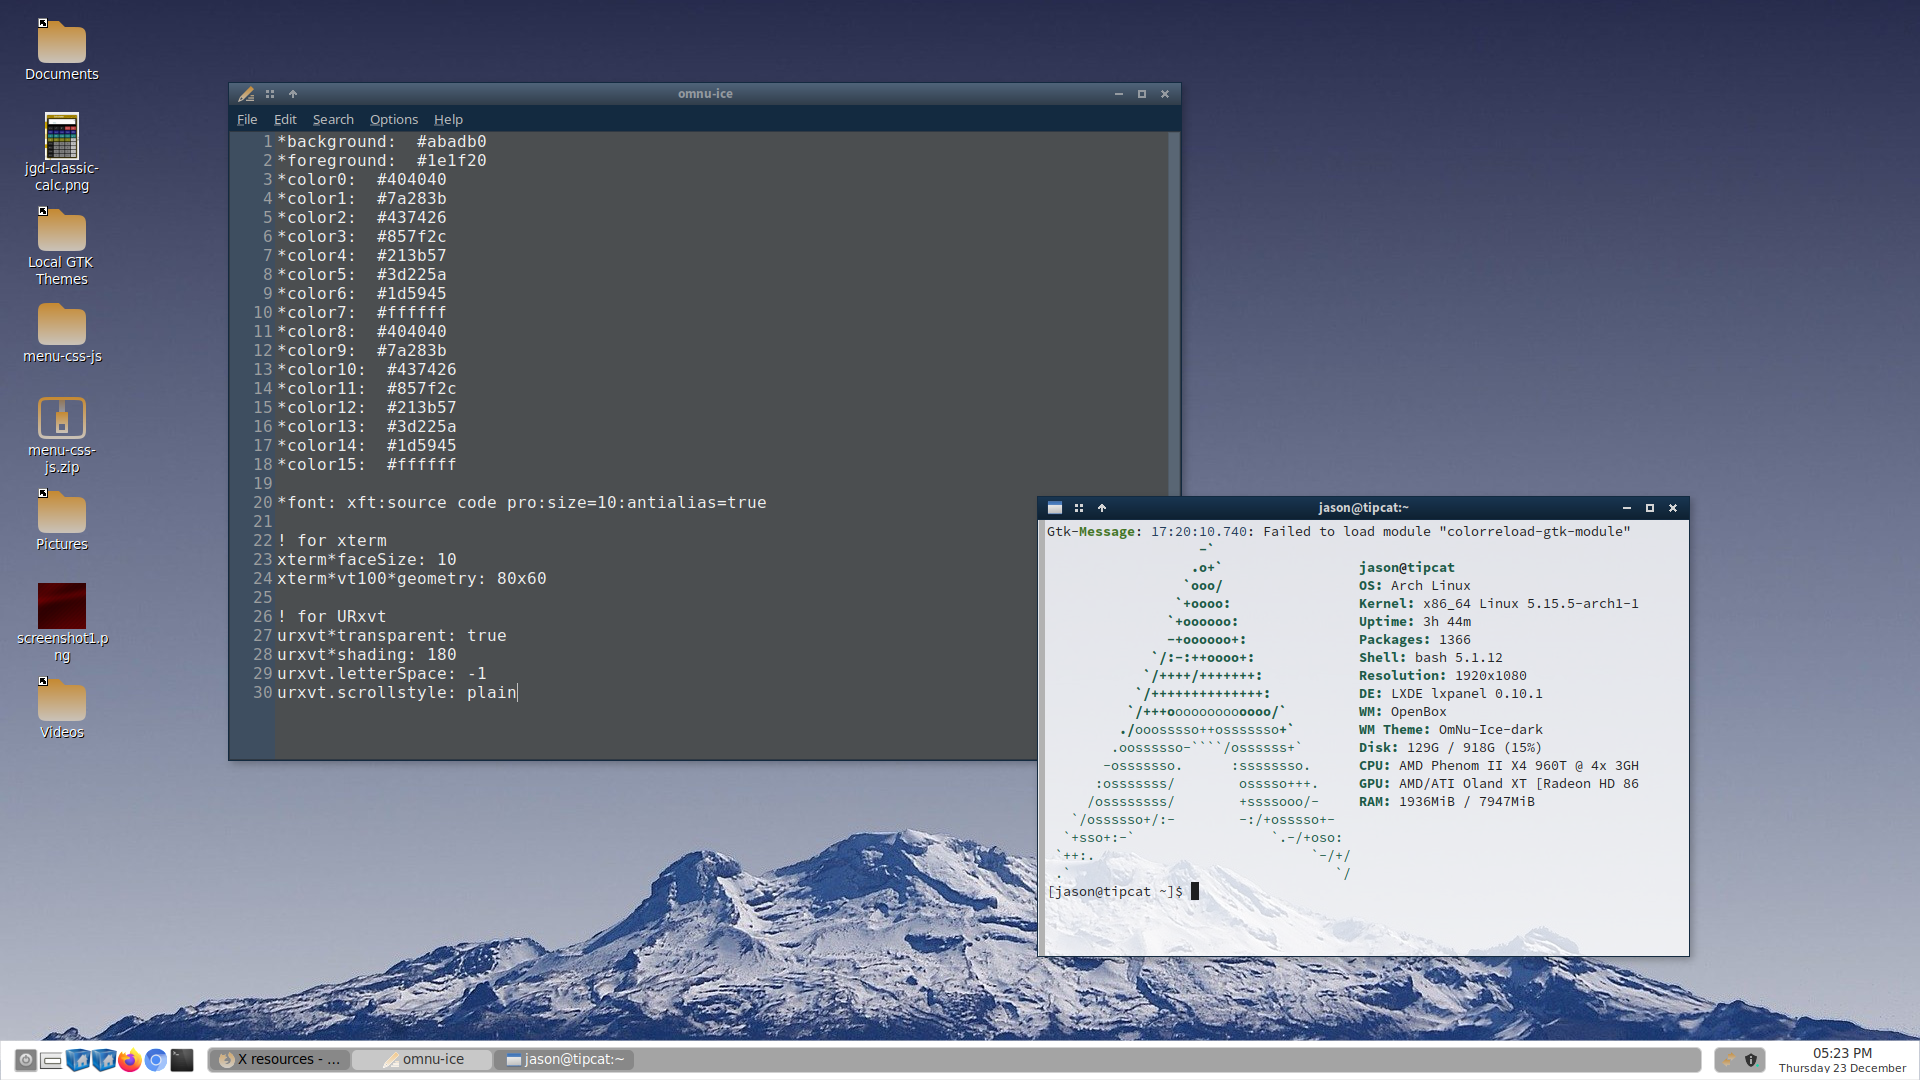Click the xterm*vt100*geometry: 80x60 line

[x=412, y=579]
